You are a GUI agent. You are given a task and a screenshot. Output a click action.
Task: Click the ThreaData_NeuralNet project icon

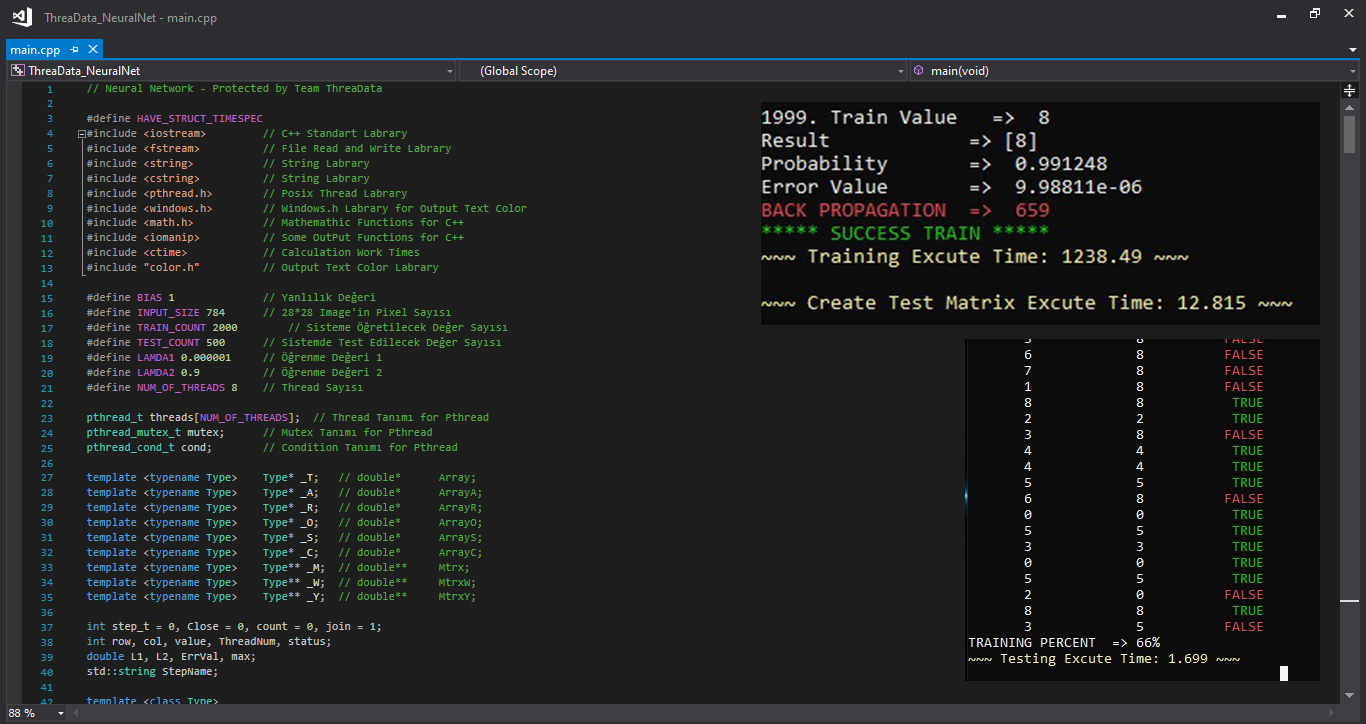[x=17, y=71]
